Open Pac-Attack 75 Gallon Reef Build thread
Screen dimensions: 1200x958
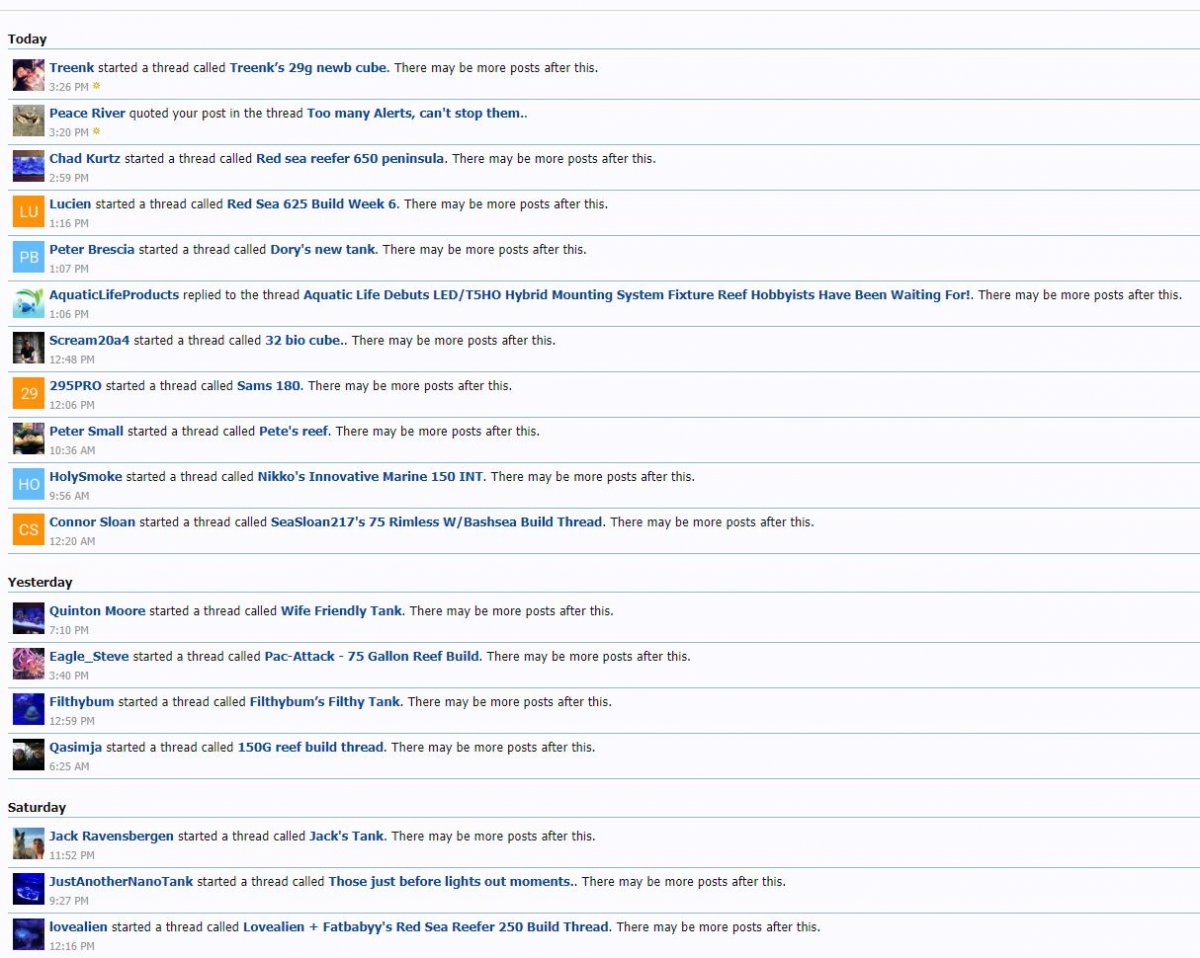[x=372, y=656]
